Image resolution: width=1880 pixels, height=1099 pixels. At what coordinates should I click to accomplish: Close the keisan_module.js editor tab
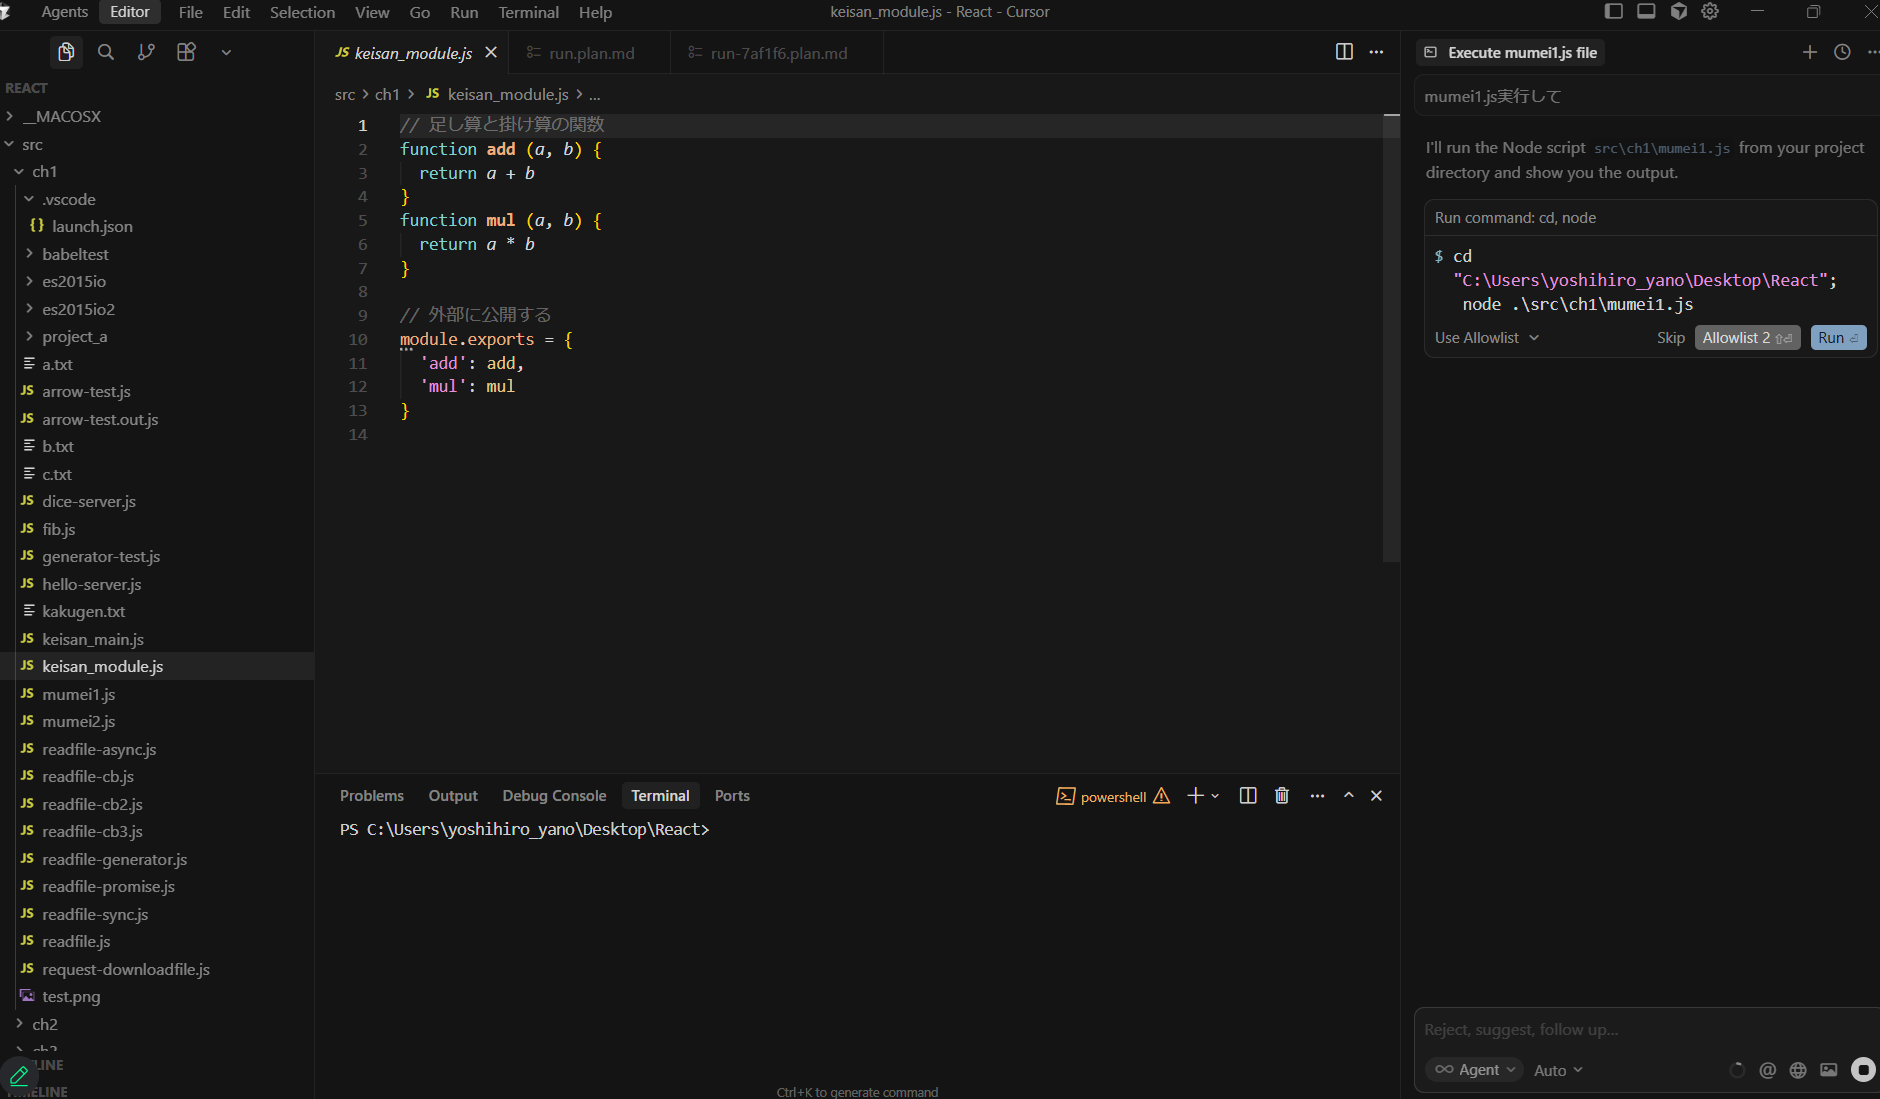tap(491, 52)
